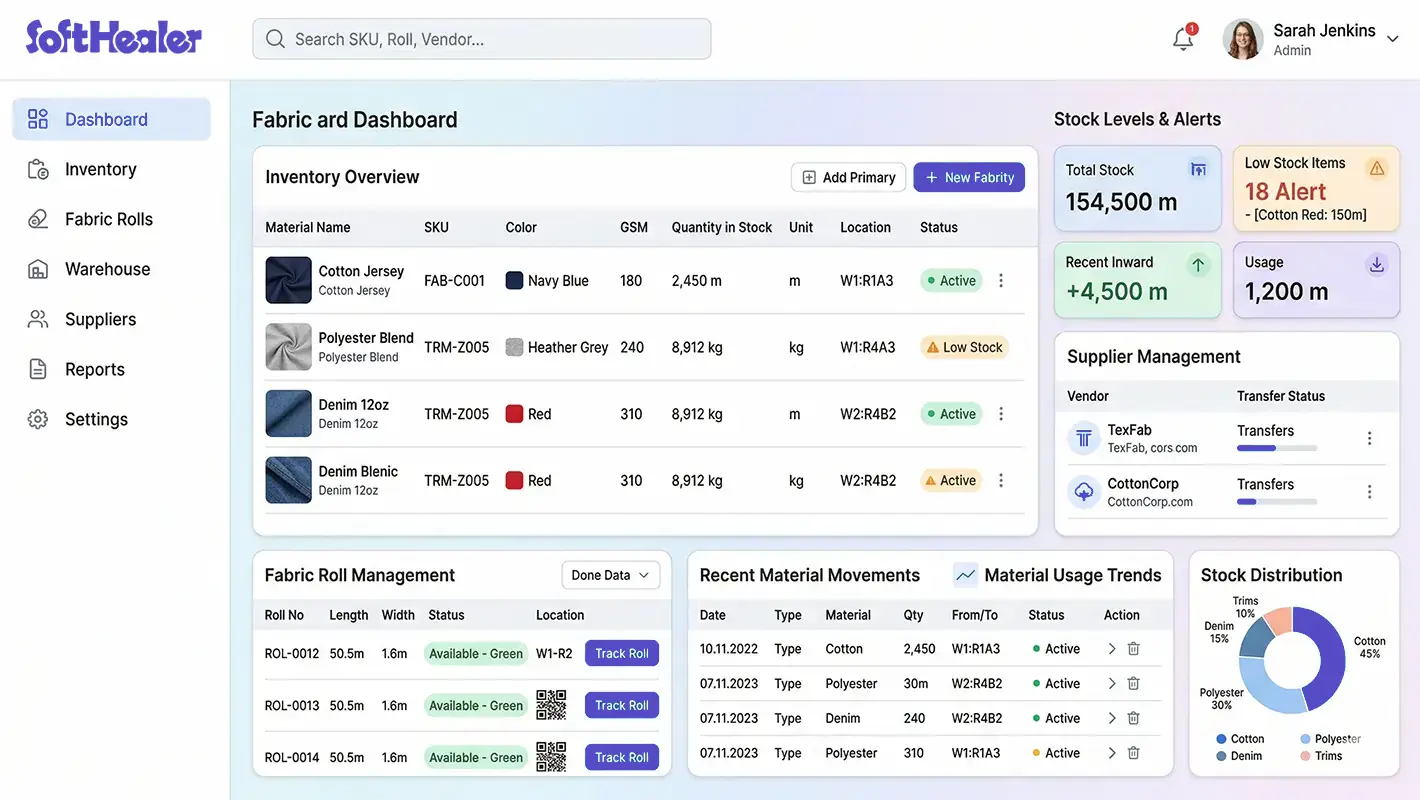The height and width of the screenshot is (800, 1420).
Task: Click the SoftHealer logo
Action: click(x=112, y=37)
